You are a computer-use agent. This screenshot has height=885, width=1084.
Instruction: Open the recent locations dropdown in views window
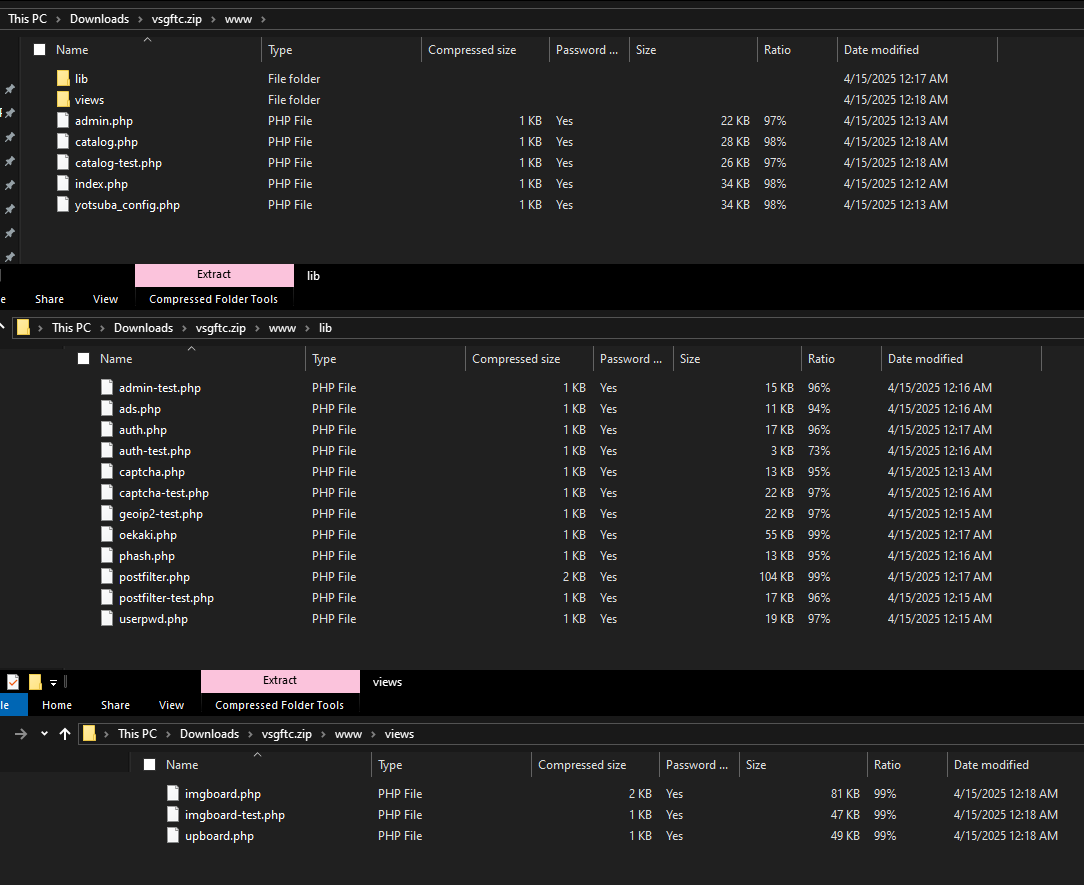(x=44, y=734)
